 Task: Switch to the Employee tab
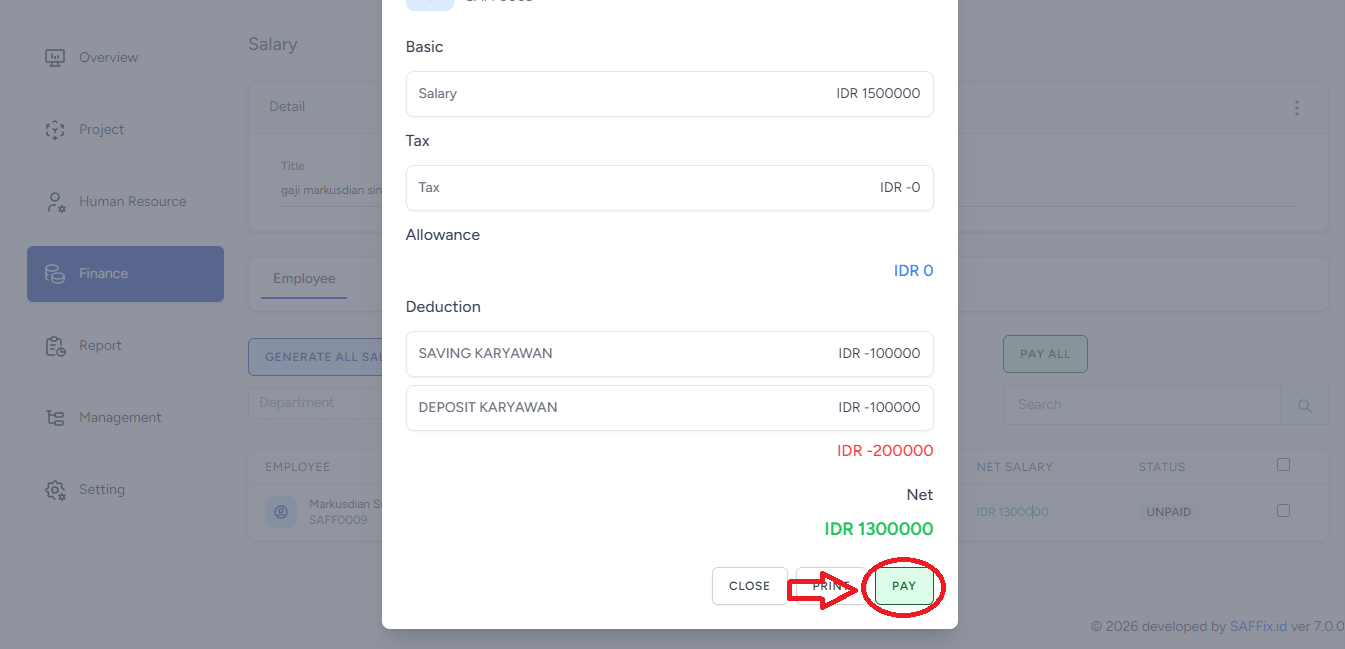point(304,279)
